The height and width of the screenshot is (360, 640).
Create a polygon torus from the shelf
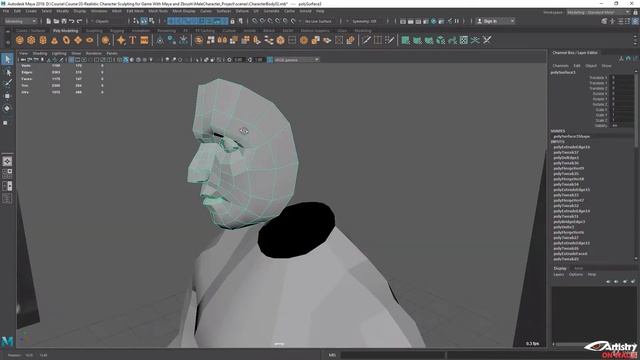(x=66, y=40)
